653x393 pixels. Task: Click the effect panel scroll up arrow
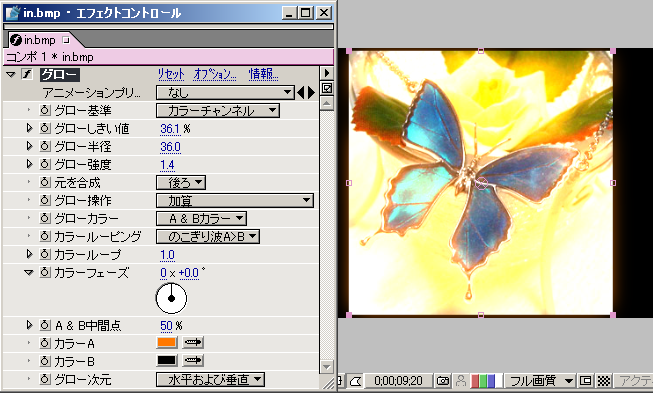(327, 104)
